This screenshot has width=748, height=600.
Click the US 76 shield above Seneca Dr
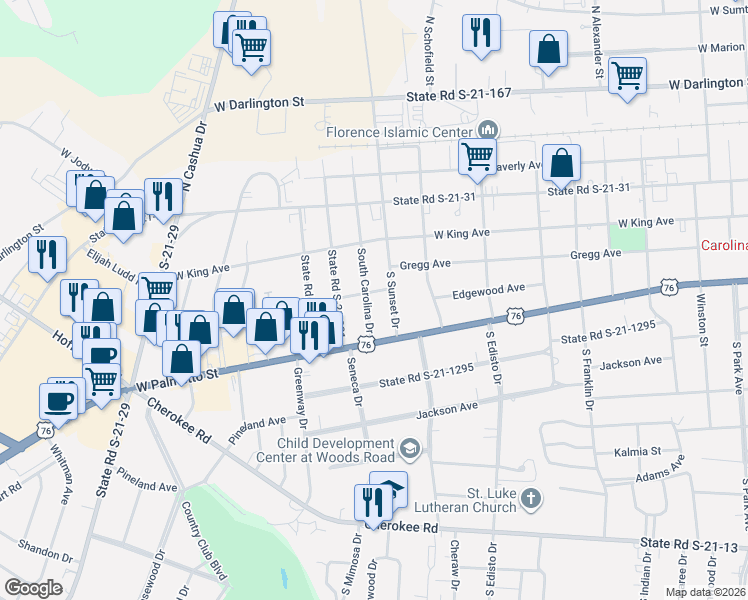[x=365, y=344]
